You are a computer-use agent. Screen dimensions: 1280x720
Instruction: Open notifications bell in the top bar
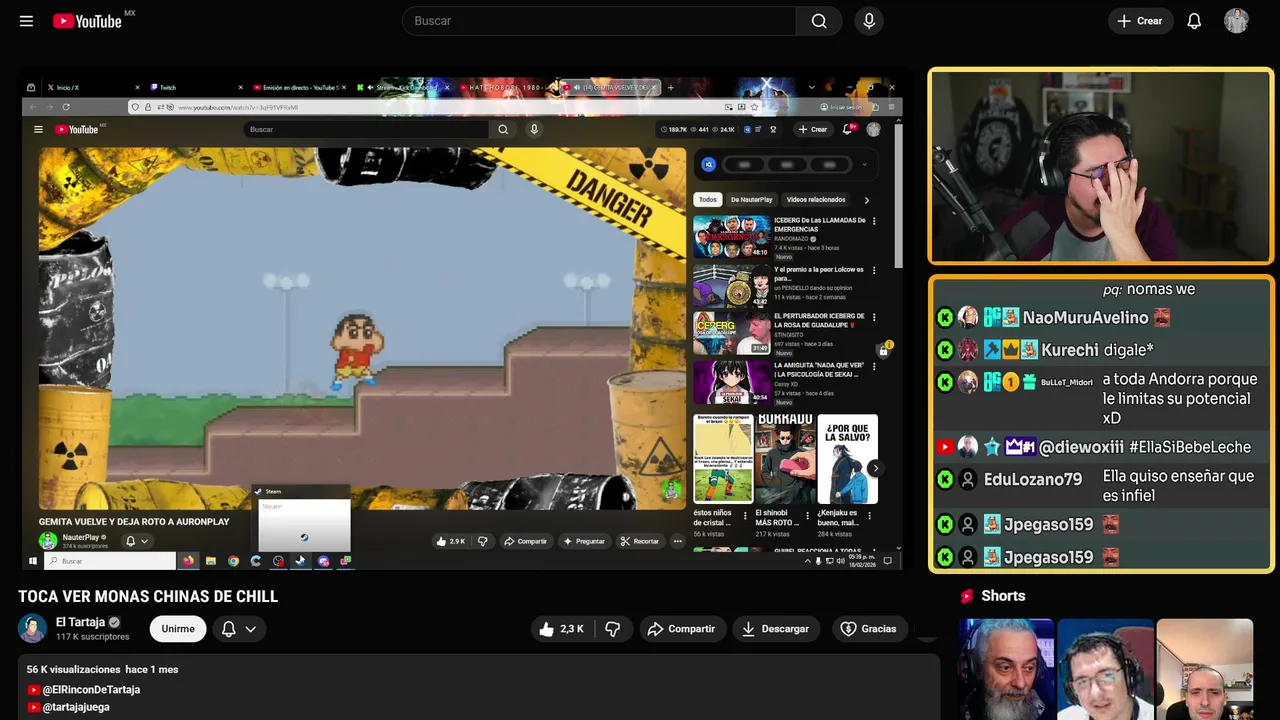pos(1194,21)
